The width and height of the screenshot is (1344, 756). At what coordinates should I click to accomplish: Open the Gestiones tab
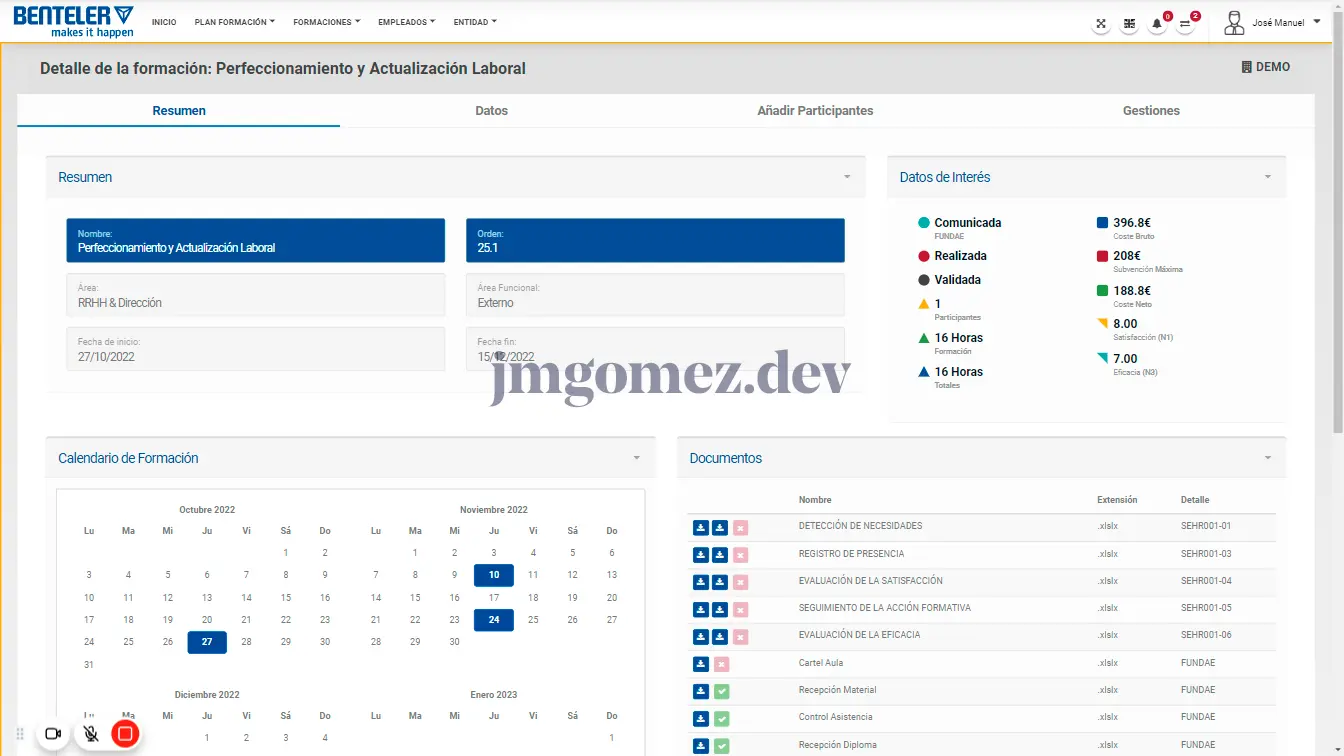[x=1151, y=111]
